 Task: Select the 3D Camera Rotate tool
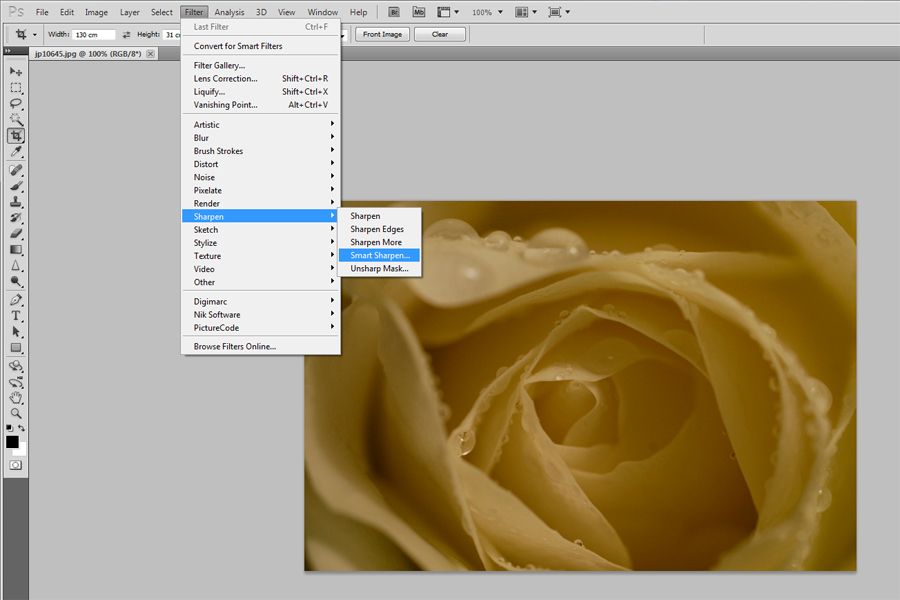(15, 382)
